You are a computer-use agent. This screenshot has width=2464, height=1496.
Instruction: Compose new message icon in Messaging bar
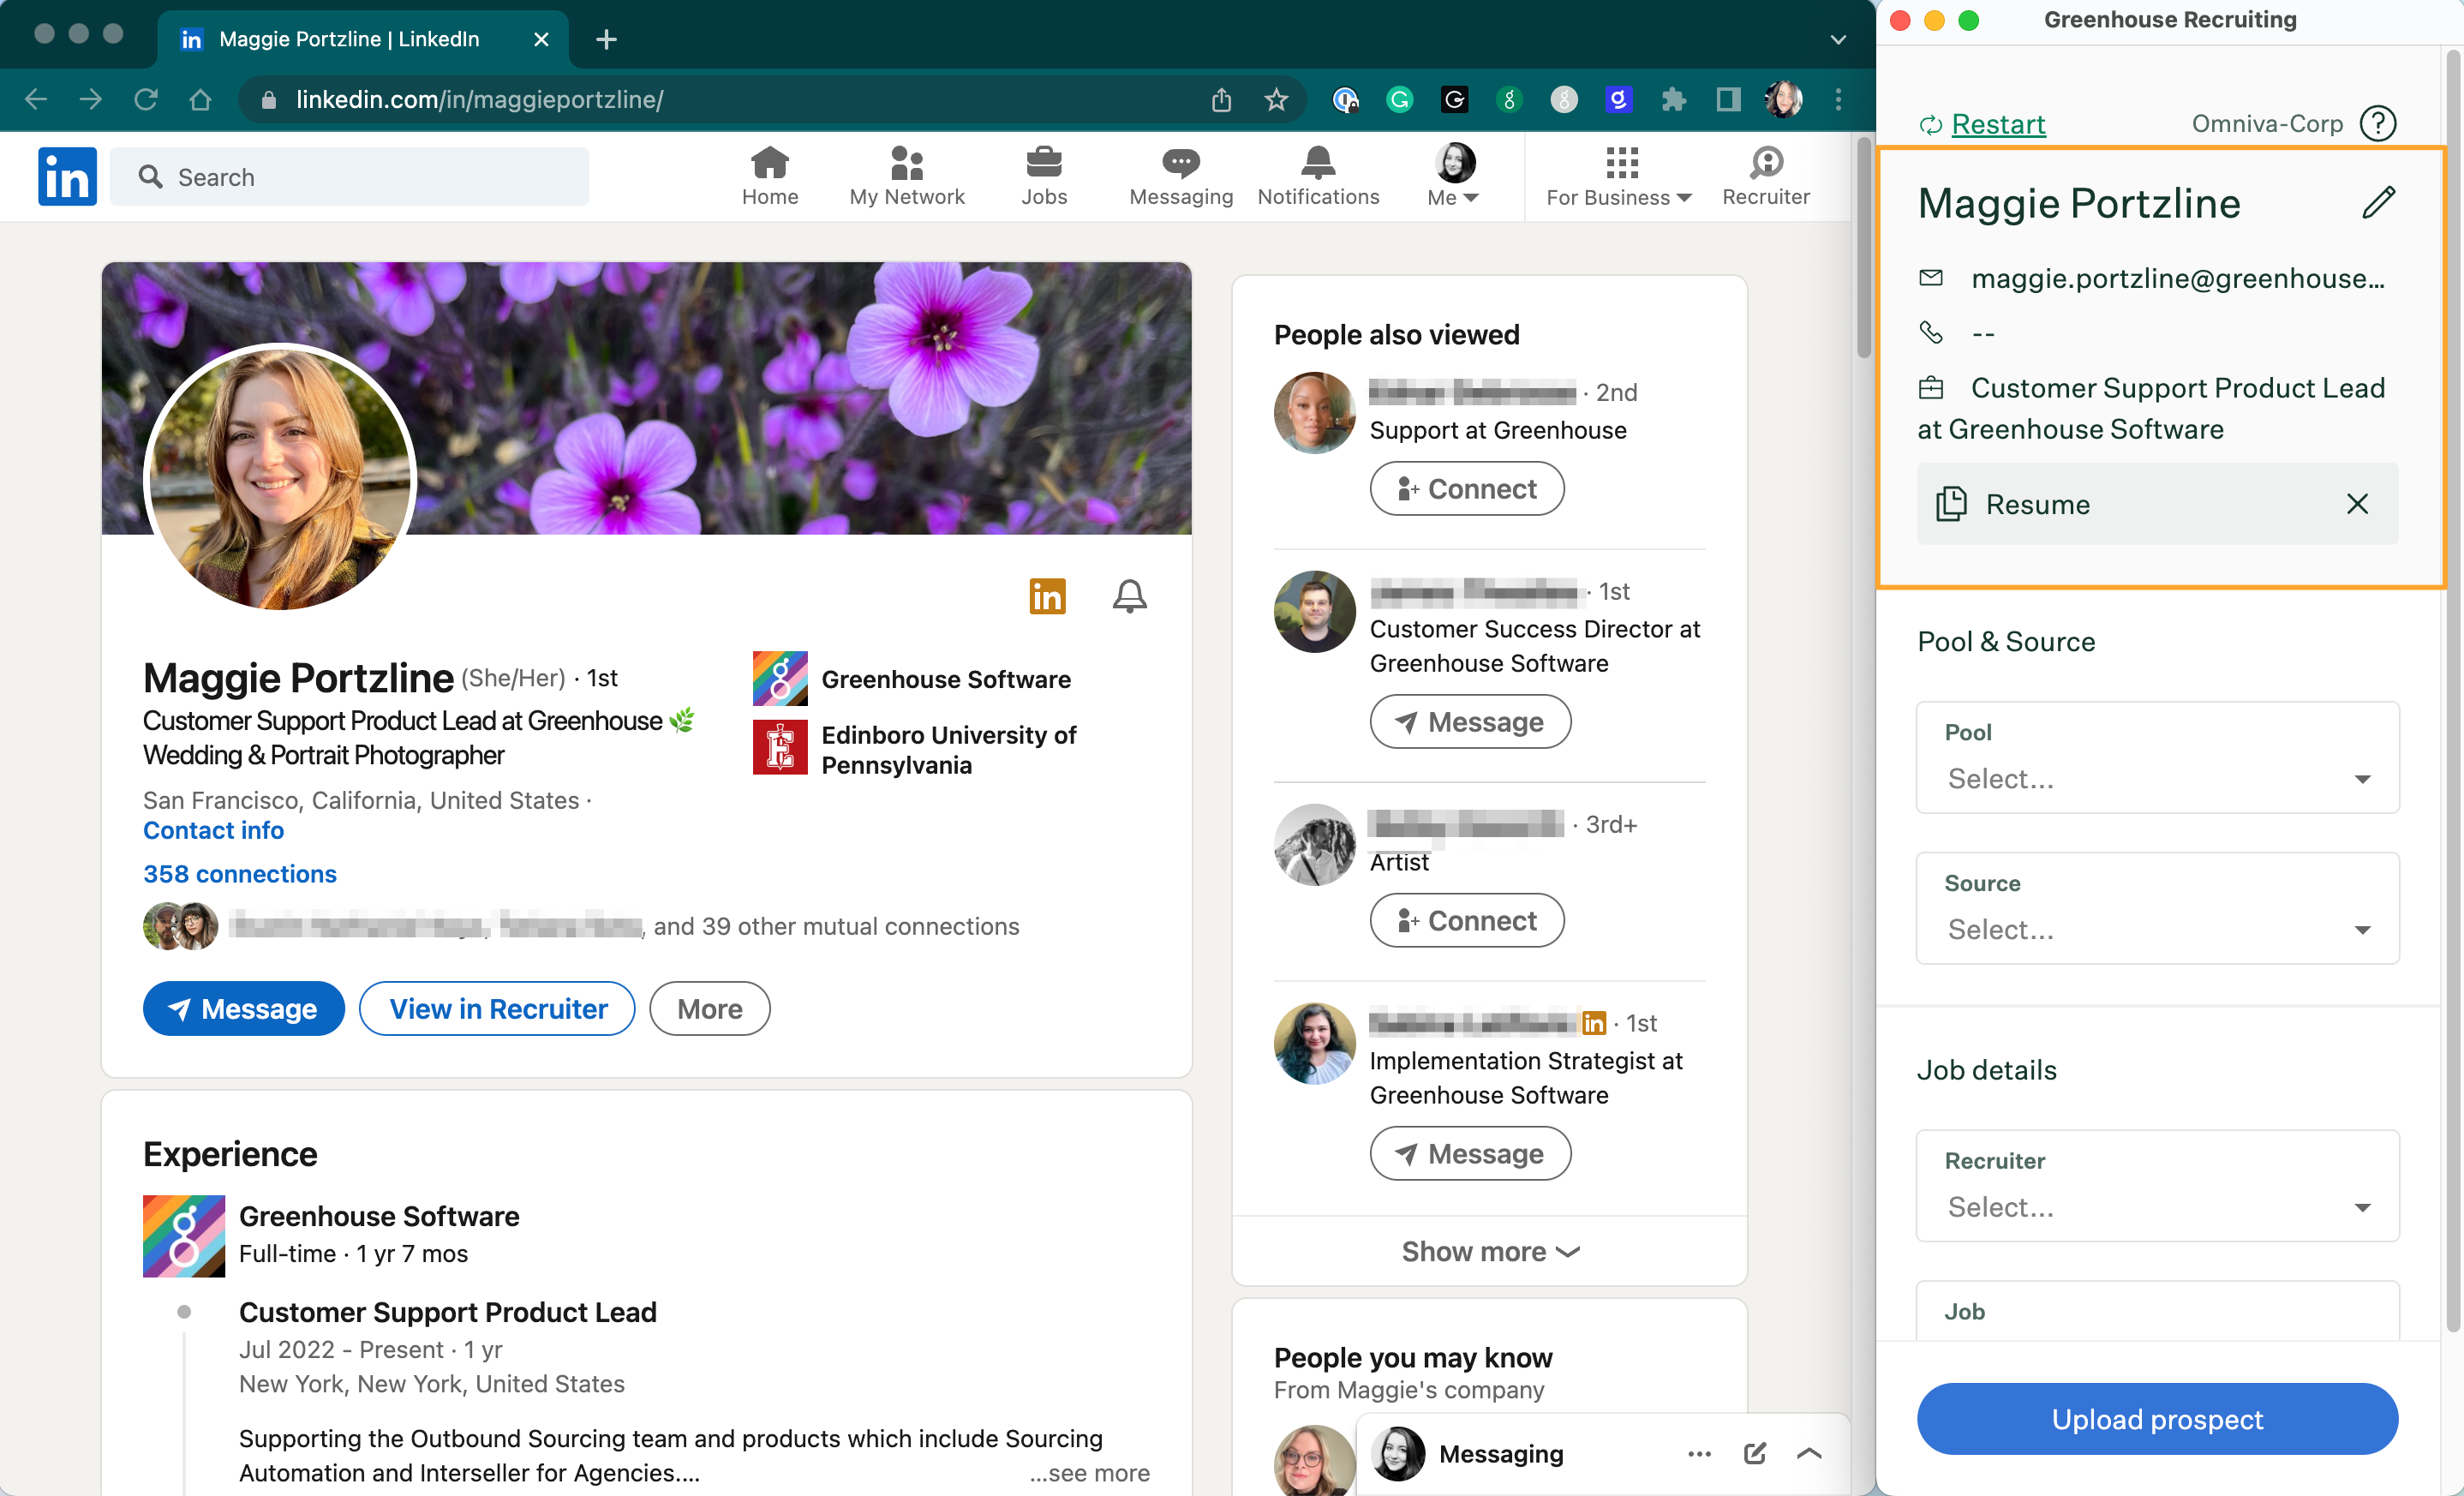tap(1754, 1453)
